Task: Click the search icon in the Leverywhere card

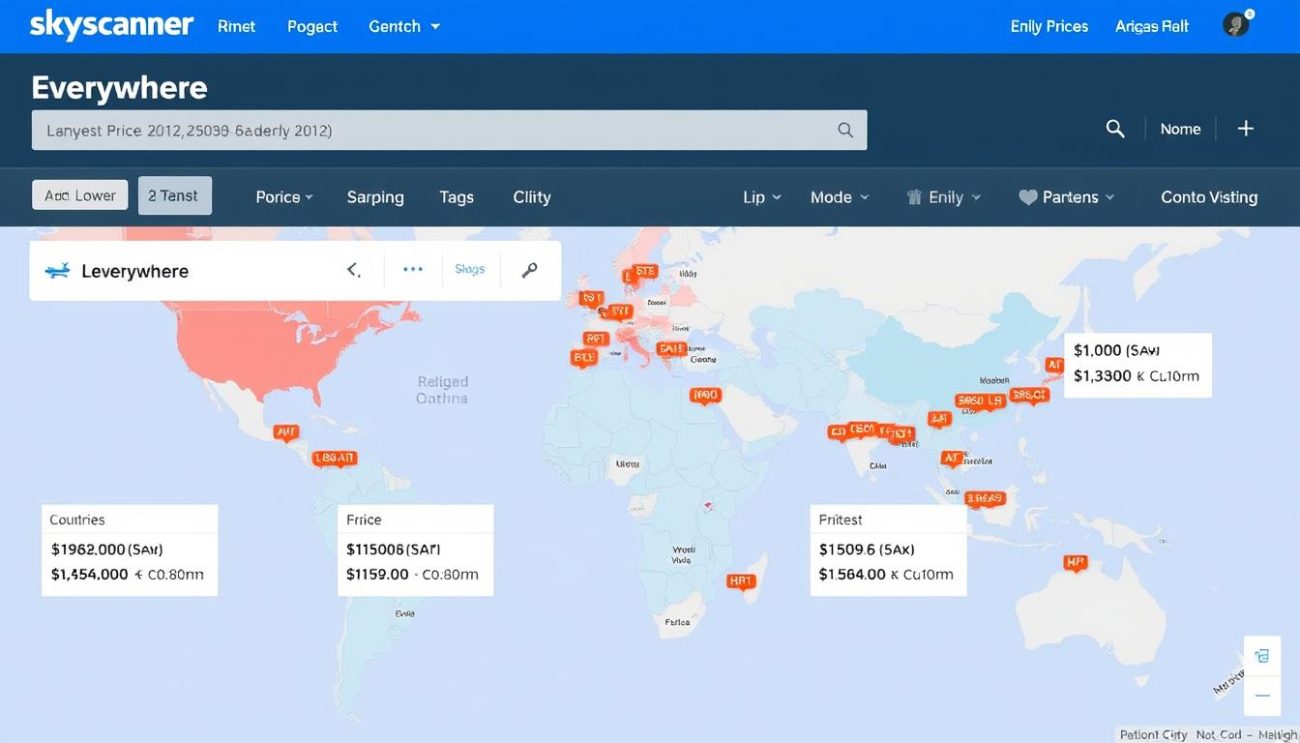Action: pos(529,270)
